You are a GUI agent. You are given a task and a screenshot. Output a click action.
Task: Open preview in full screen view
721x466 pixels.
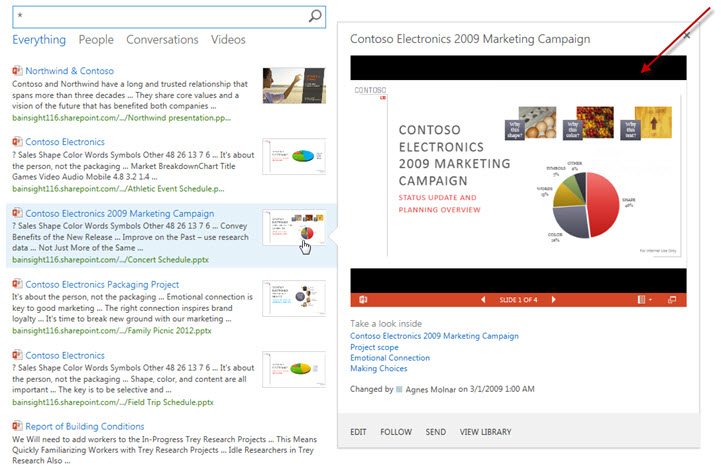pyautogui.click(x=672, y=299)
